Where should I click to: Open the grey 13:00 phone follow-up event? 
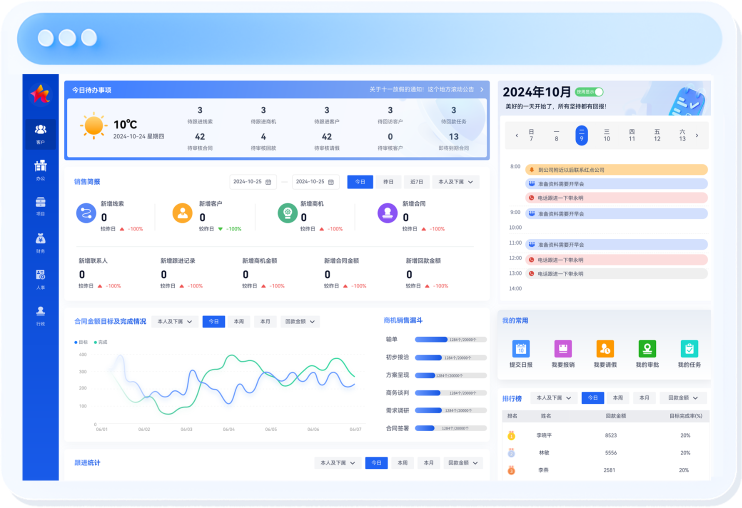(617, 274)
